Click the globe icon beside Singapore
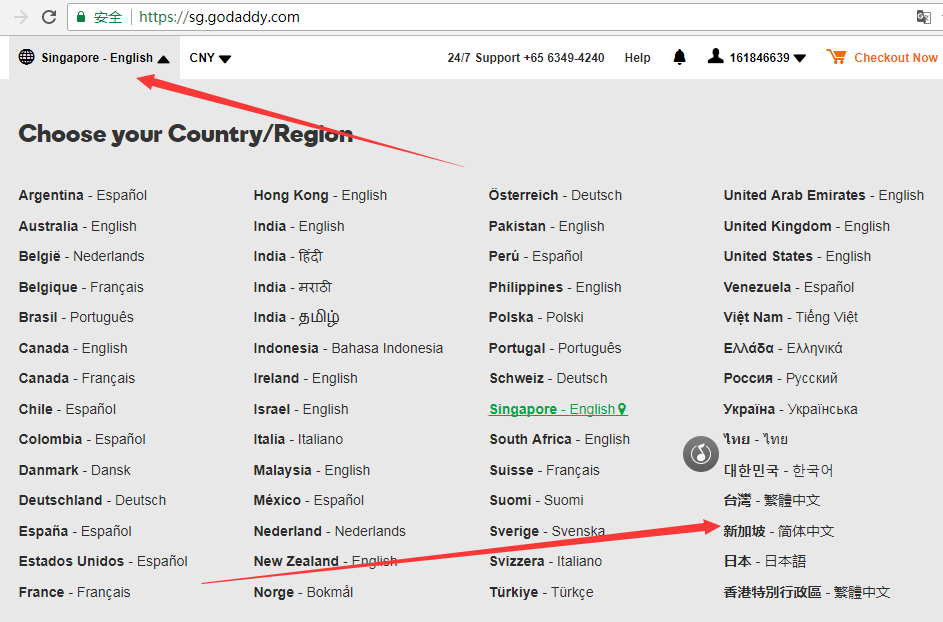 click(26, 57)
